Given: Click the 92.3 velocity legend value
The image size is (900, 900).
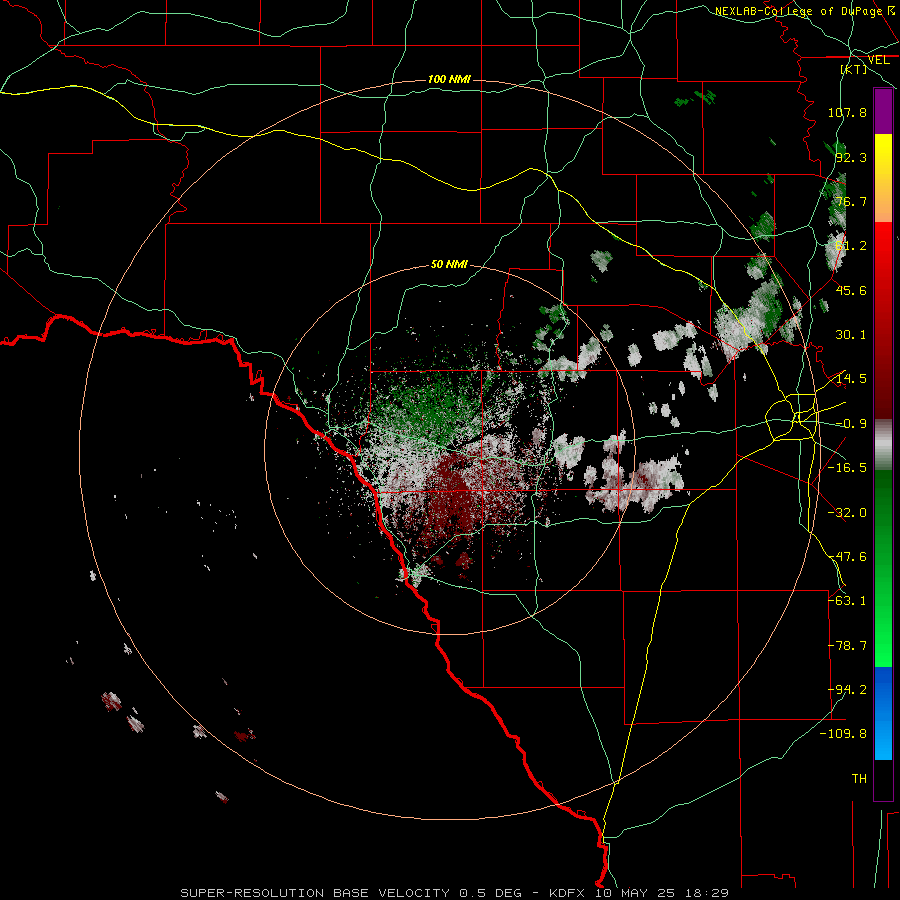Looking at the screenshot, I should 851,157.
